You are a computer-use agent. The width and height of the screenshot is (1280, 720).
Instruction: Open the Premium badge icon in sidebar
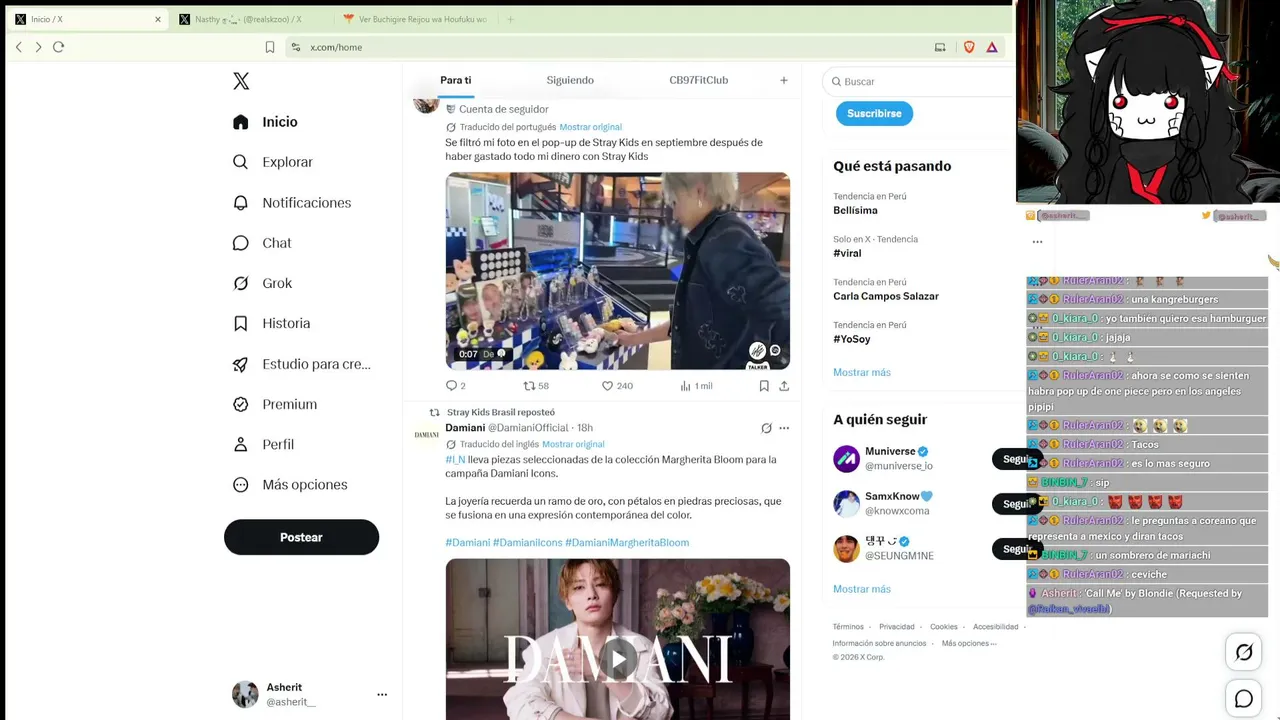click(240, 404)
